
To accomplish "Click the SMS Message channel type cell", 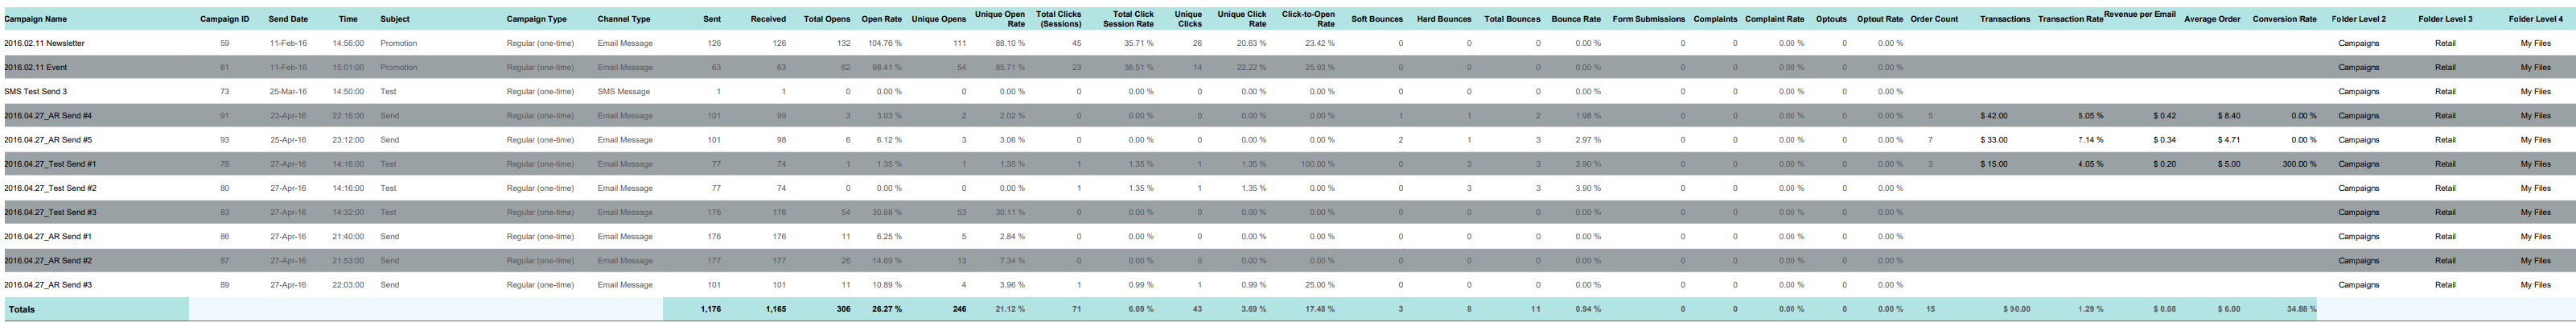I will tap(623, 92).
